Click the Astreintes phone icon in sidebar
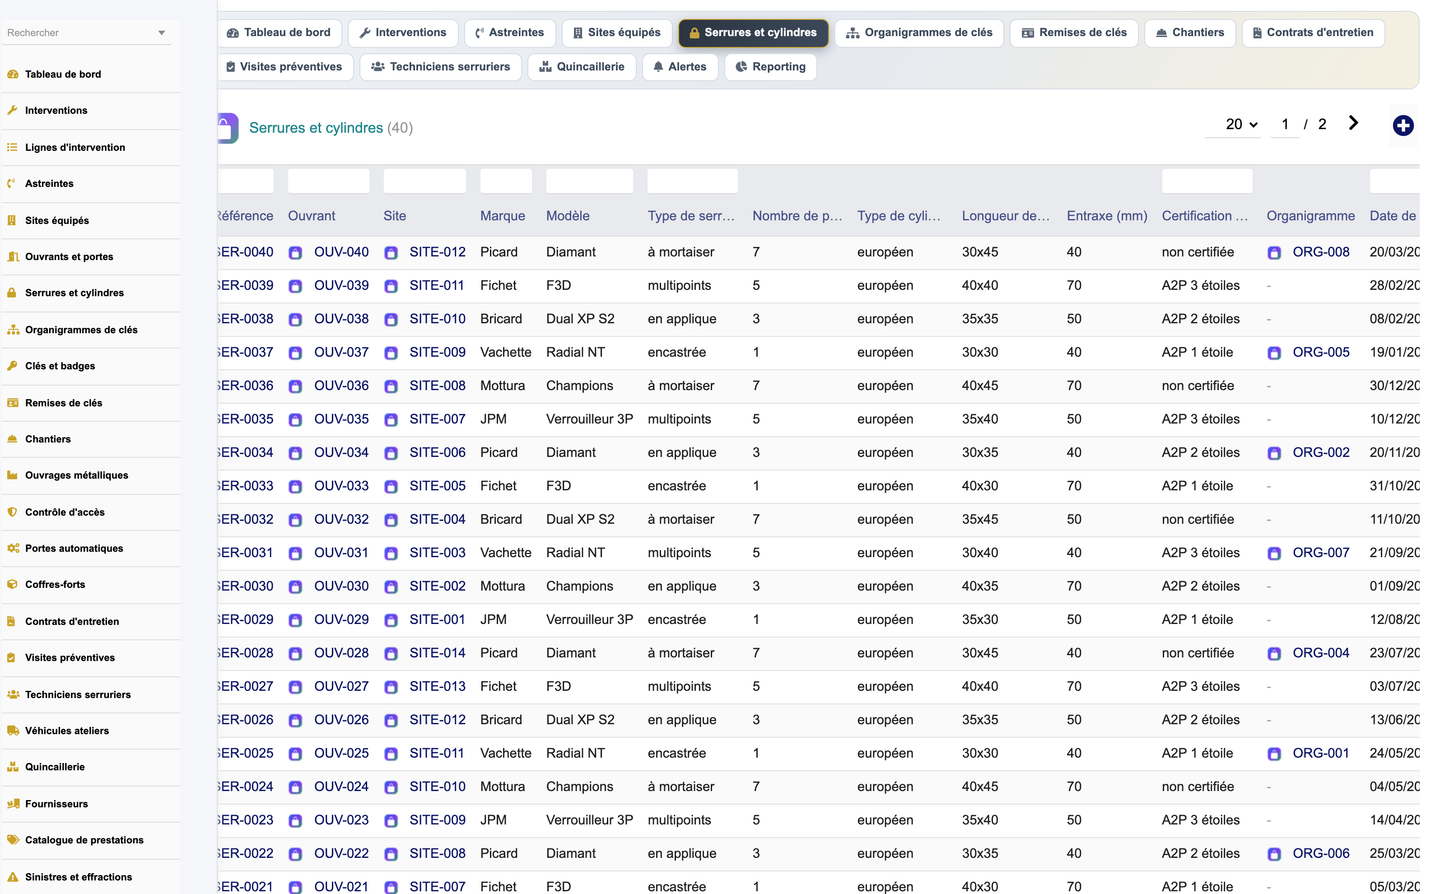This screenshot has width=1445, height=894. (x=12, y=183)
